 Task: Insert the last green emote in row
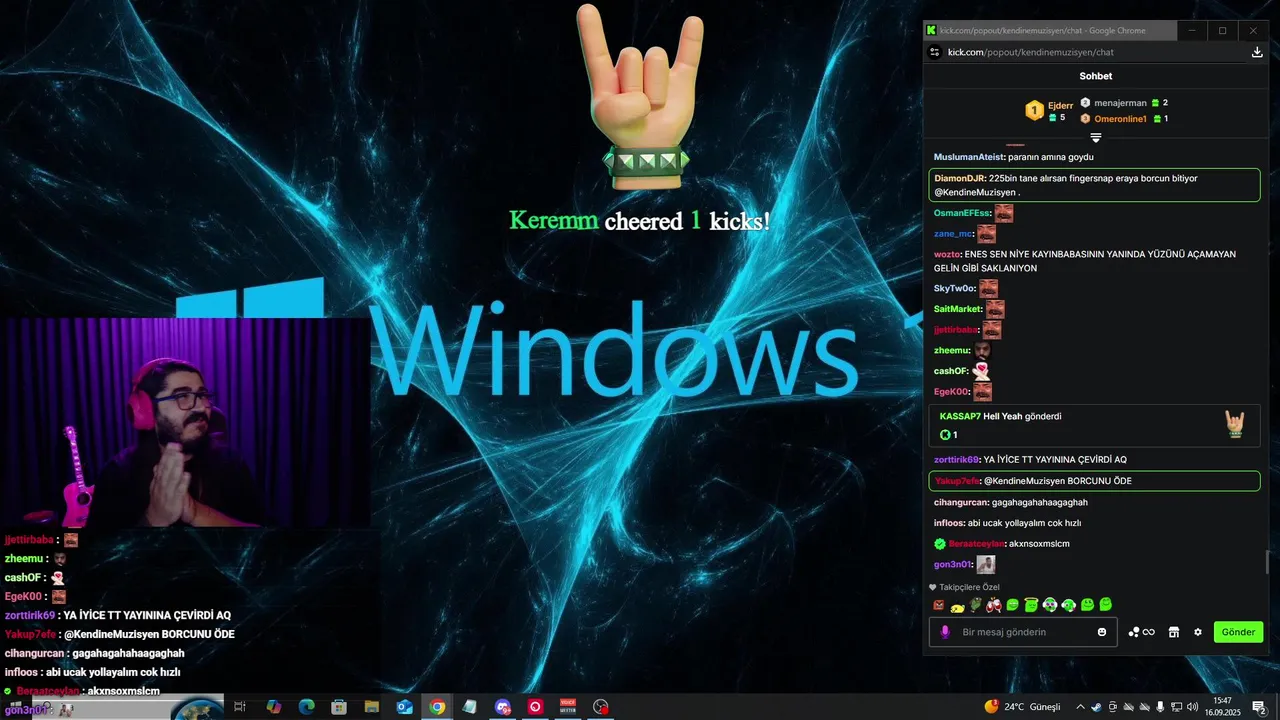click(x=1105, y=605)
